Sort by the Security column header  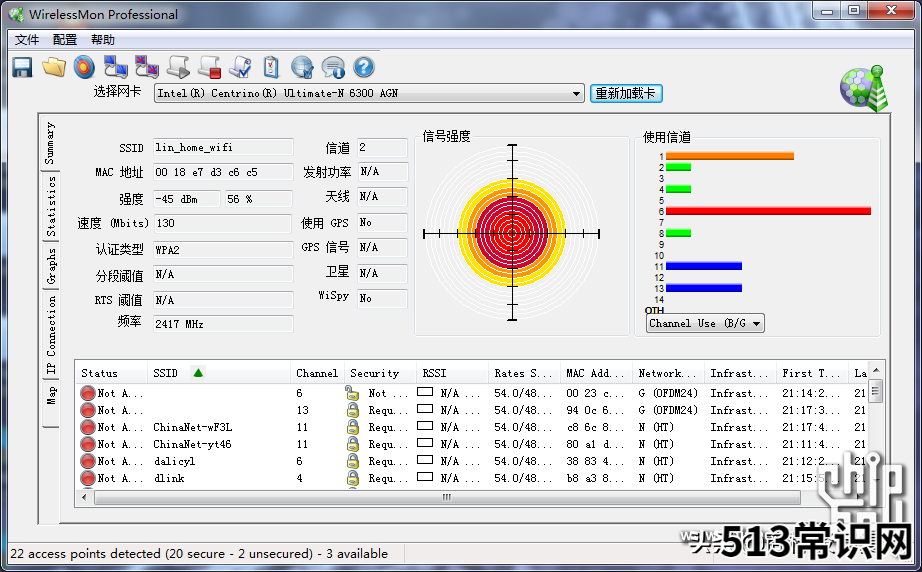tap(380, 373)
